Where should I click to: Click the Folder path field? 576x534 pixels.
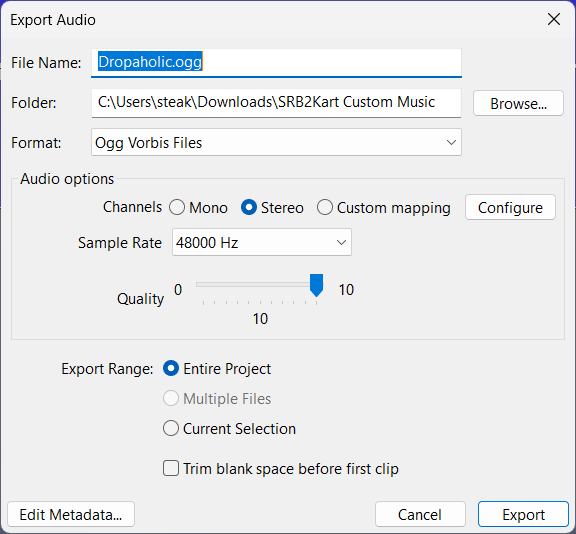[276, 103]
